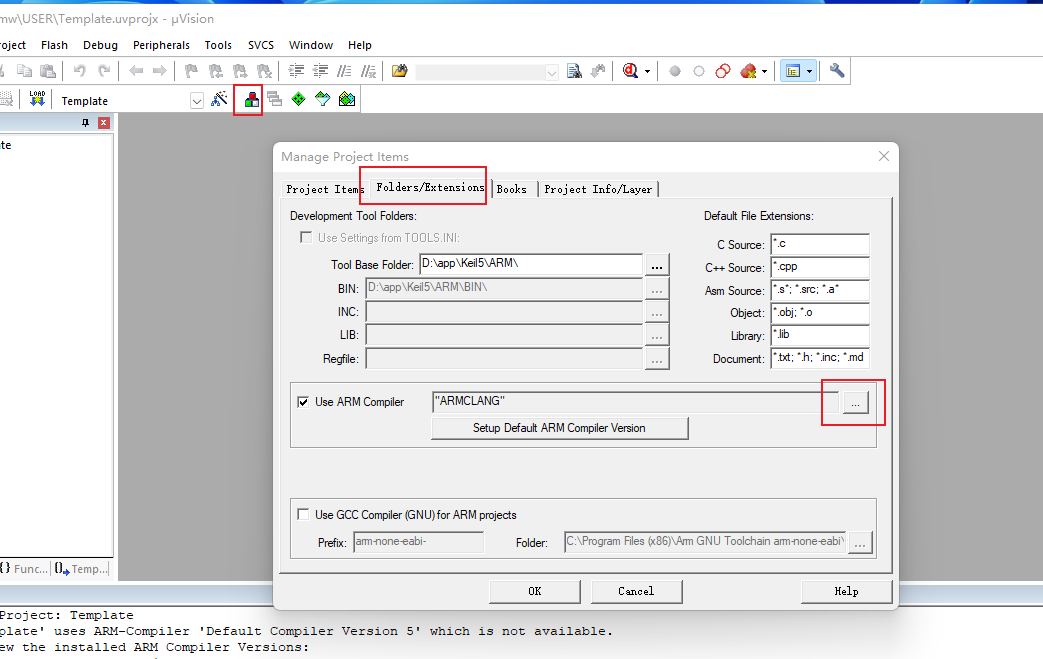
Task: Insert a bookmark with the flag icon
Action: tap(192, 70)
